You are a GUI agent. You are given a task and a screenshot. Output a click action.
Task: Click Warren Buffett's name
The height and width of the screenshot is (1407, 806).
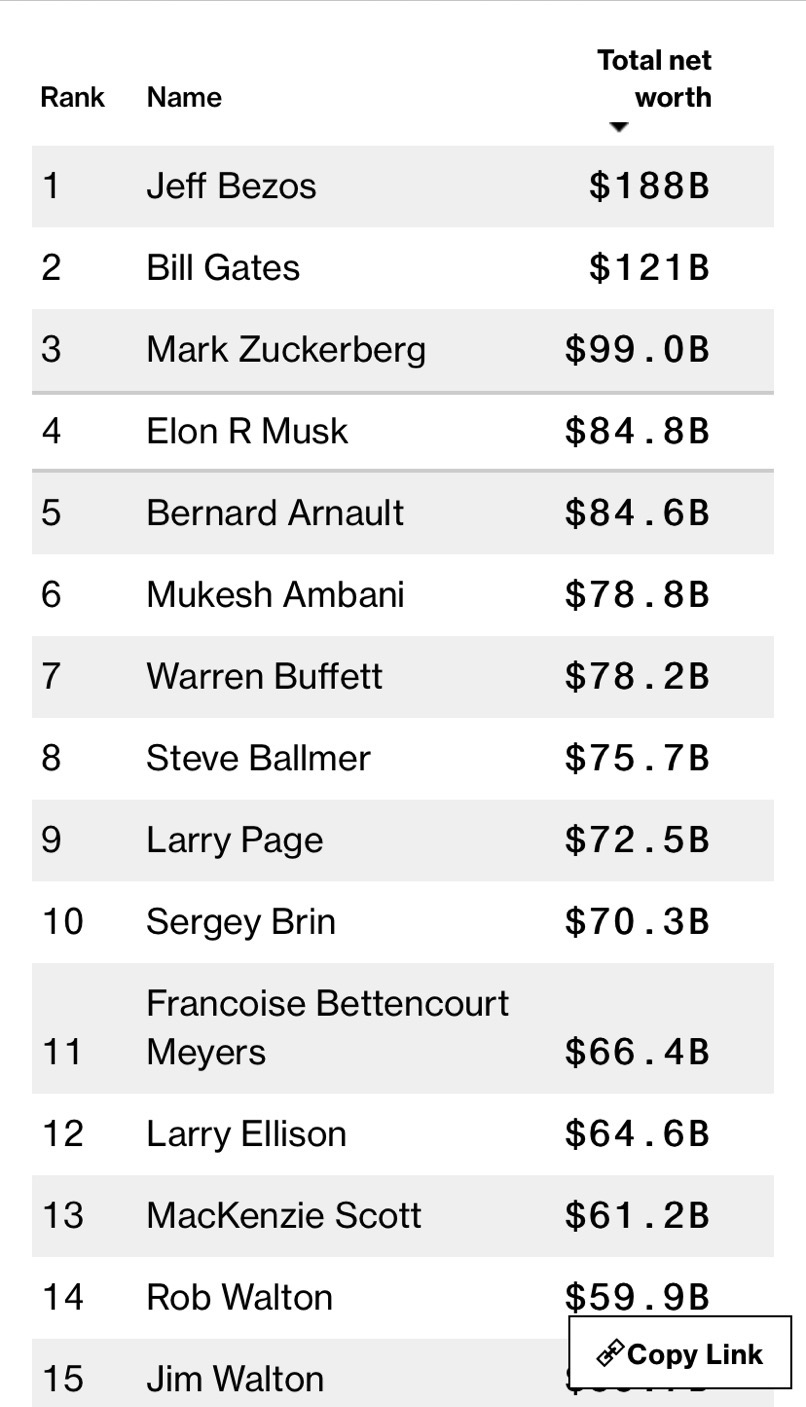click(264, 677)
